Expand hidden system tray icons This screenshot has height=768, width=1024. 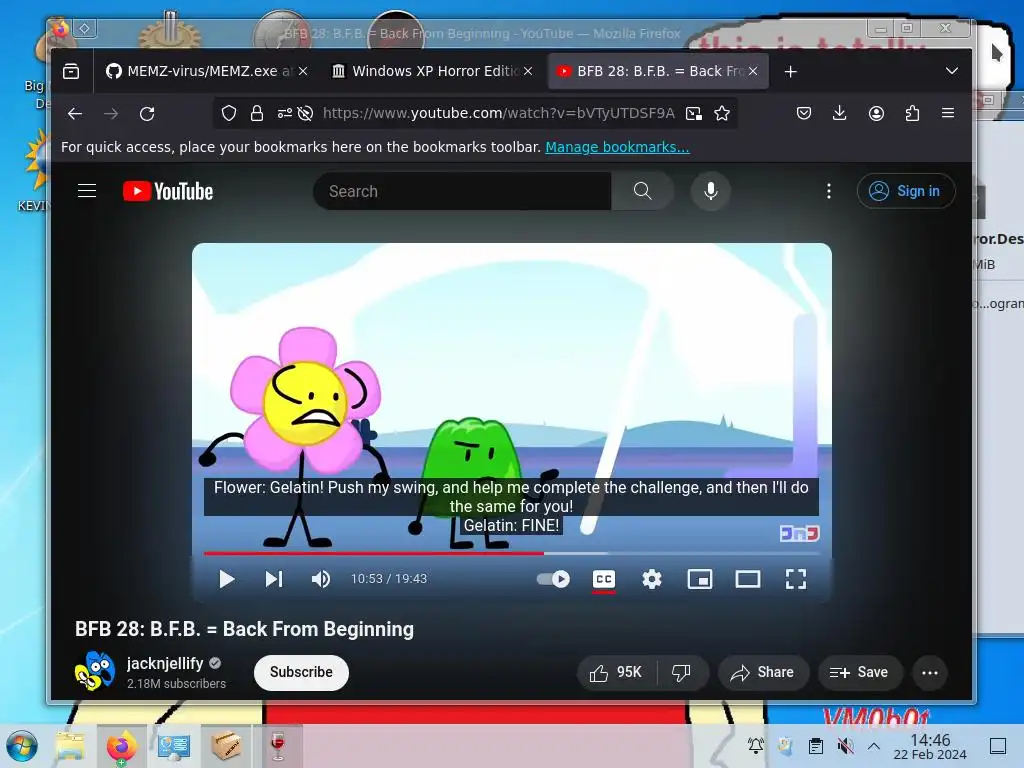click(x=874, y=746)
